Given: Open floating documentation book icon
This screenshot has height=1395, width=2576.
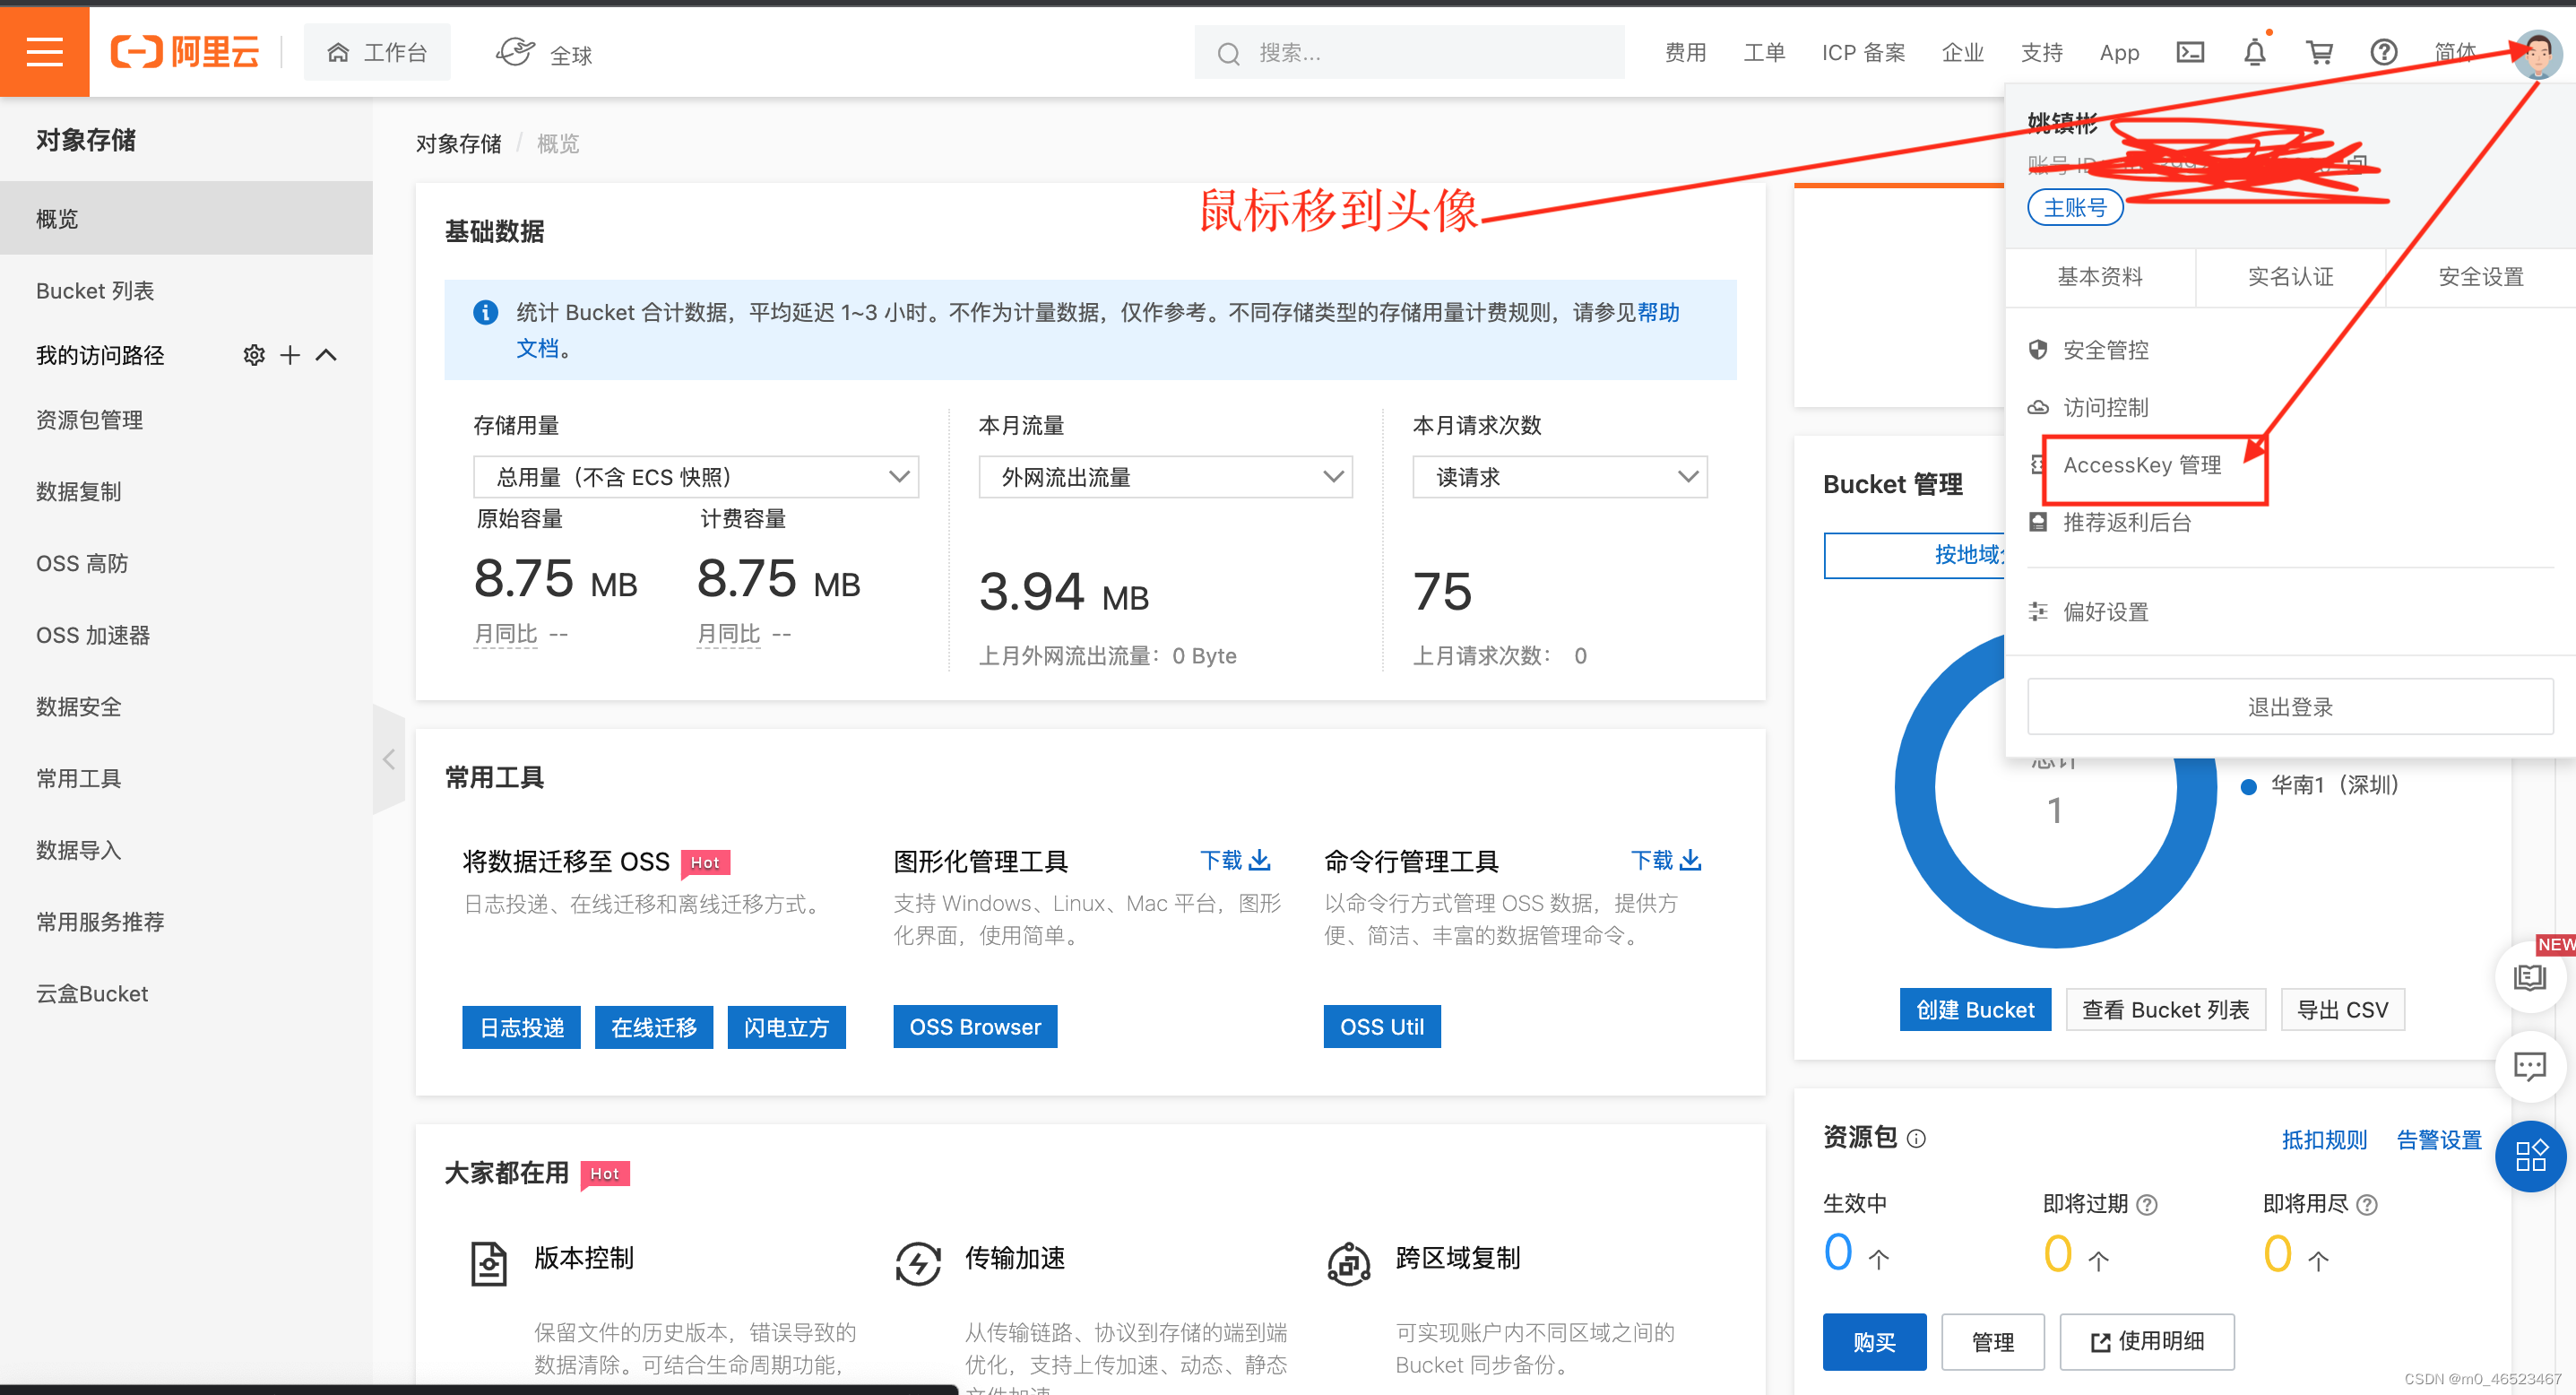Looking at the screenshot, I should tap(2530, 977).
